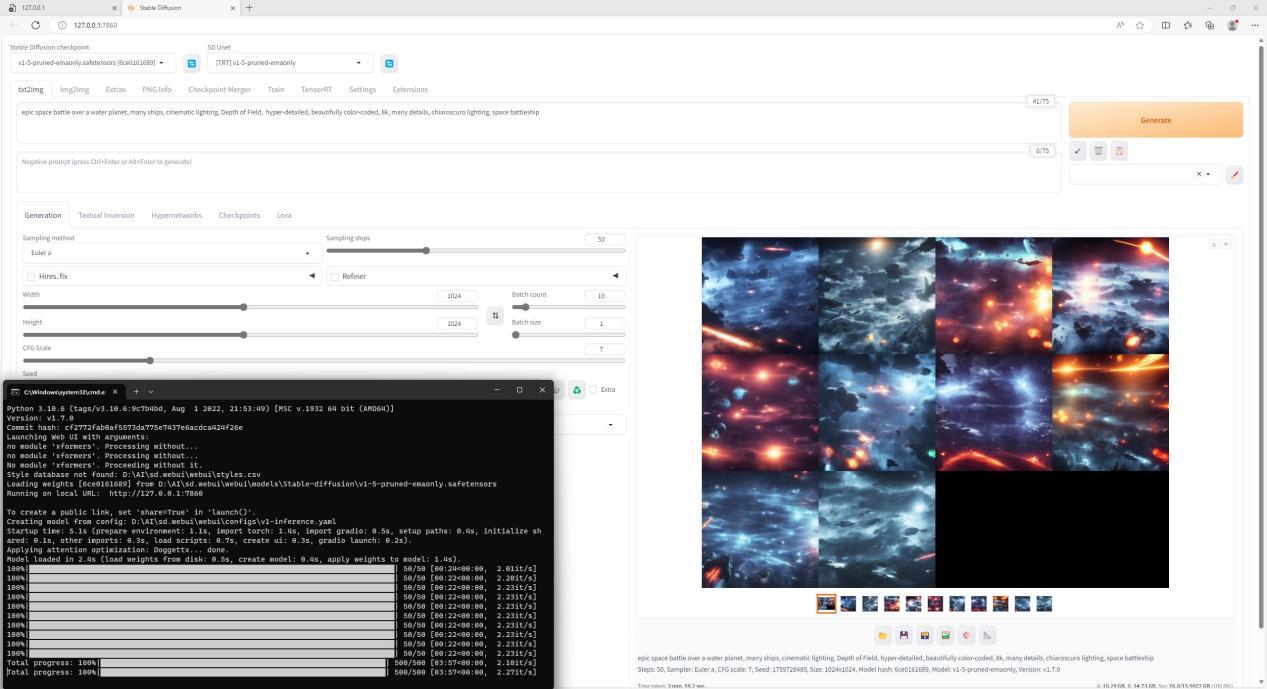The height and width of the screenshot is (689, 1267).
Task: Open the Stable Diffusion checkpoint dropdown
Action: point(95,63)
